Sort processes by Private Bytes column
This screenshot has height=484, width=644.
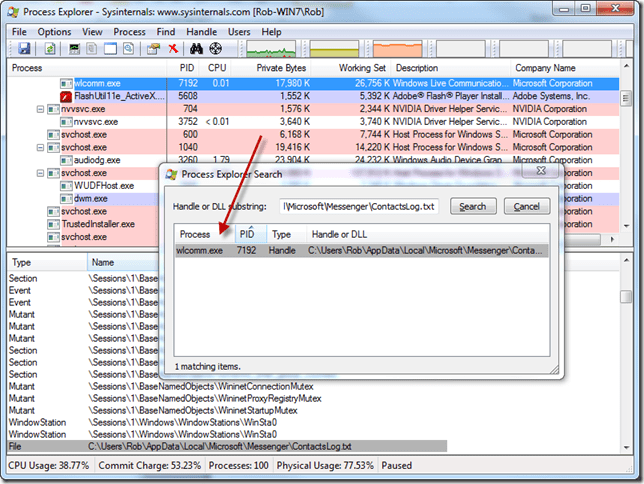(x=280, y=68)
